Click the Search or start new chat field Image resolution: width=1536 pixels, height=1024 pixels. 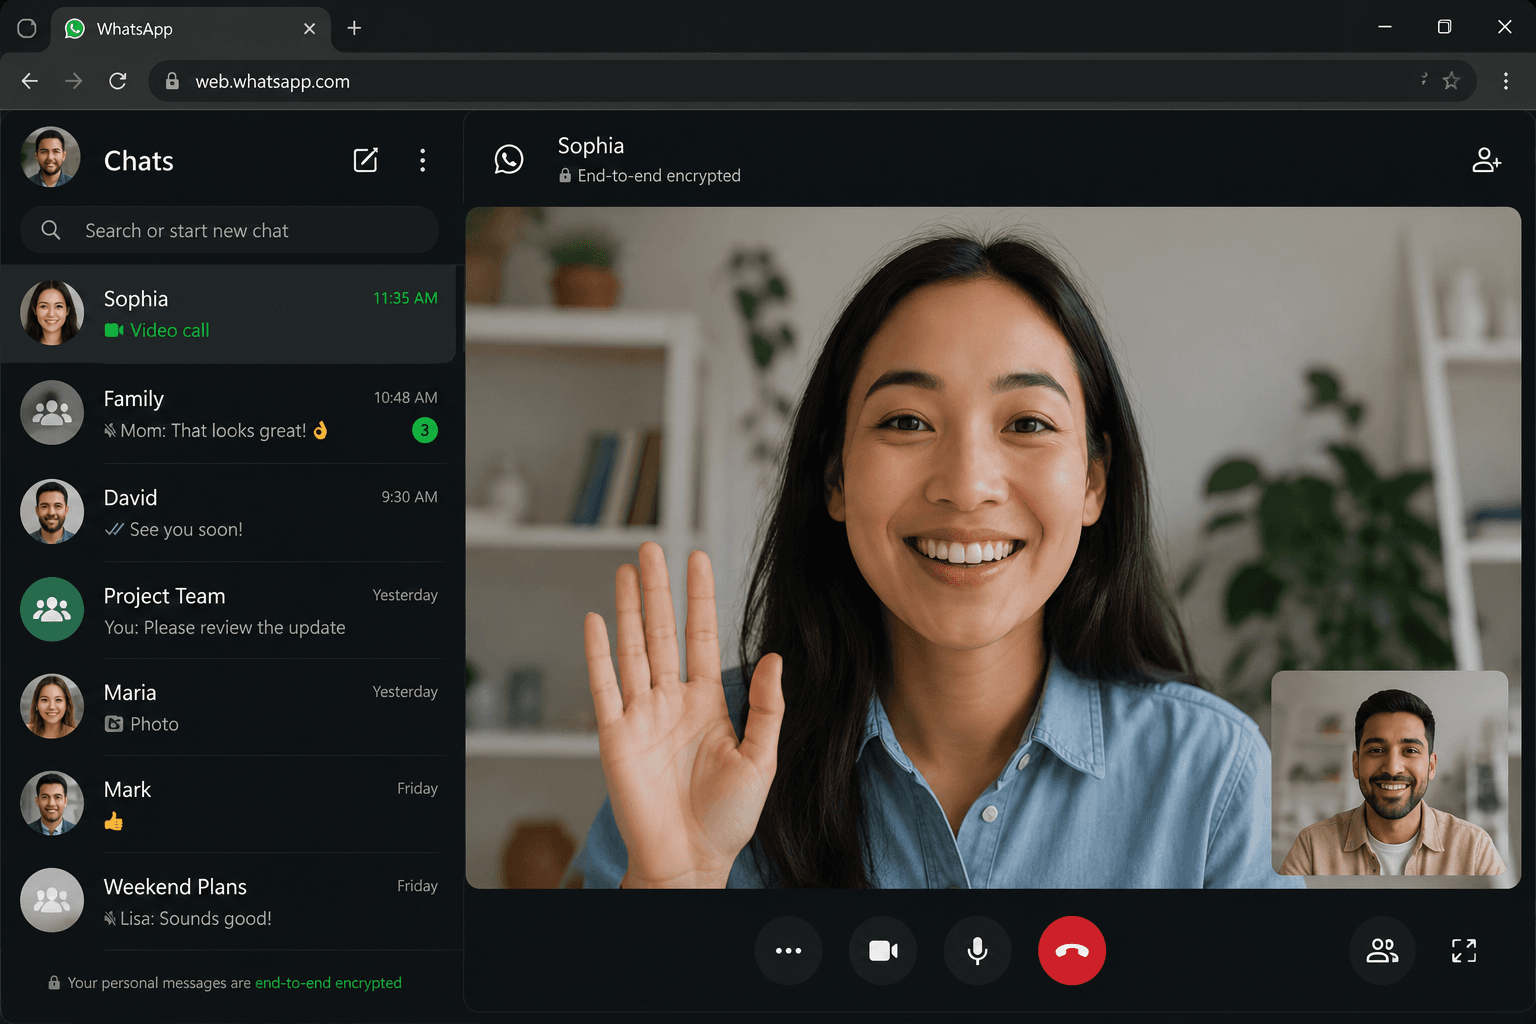229,230
